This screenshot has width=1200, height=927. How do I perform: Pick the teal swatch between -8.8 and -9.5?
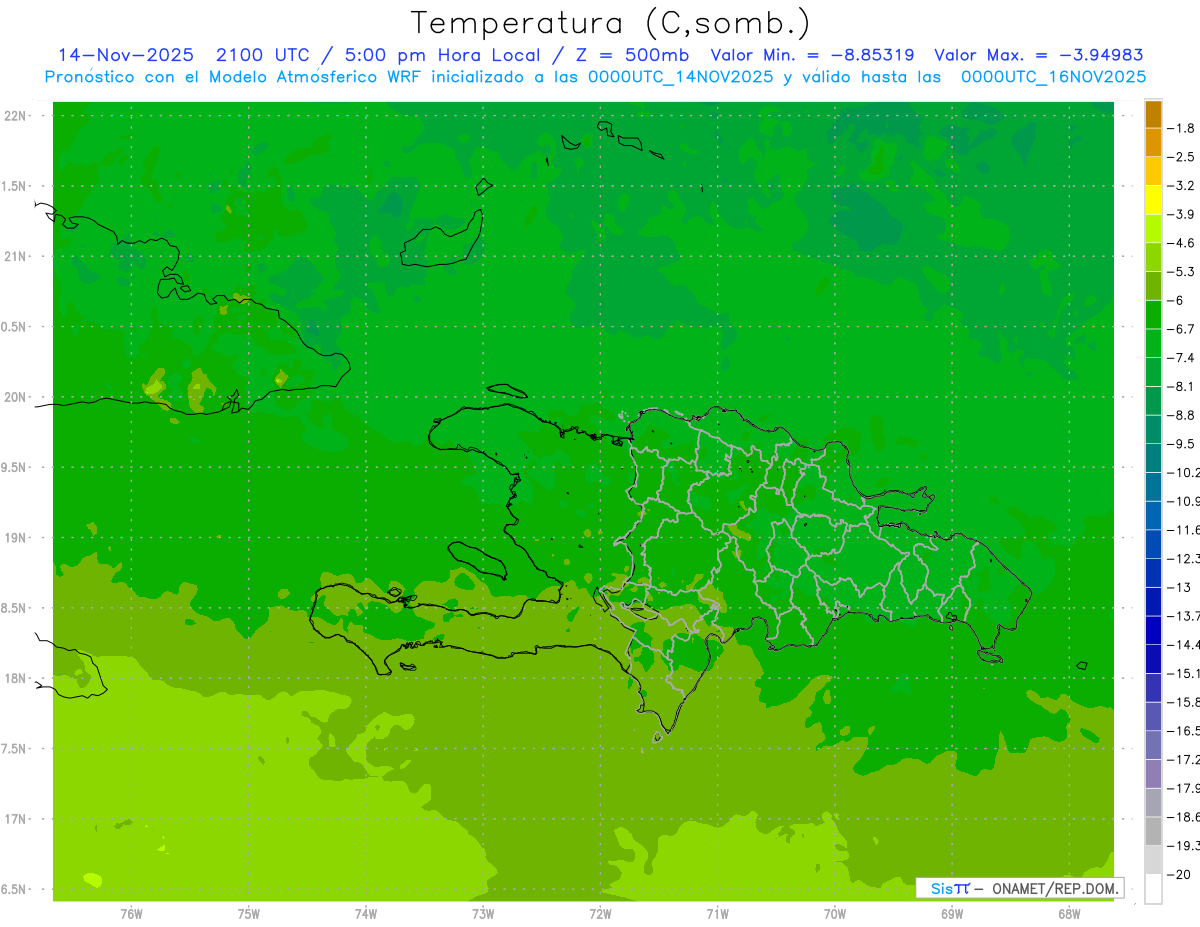coord(1154,429)
